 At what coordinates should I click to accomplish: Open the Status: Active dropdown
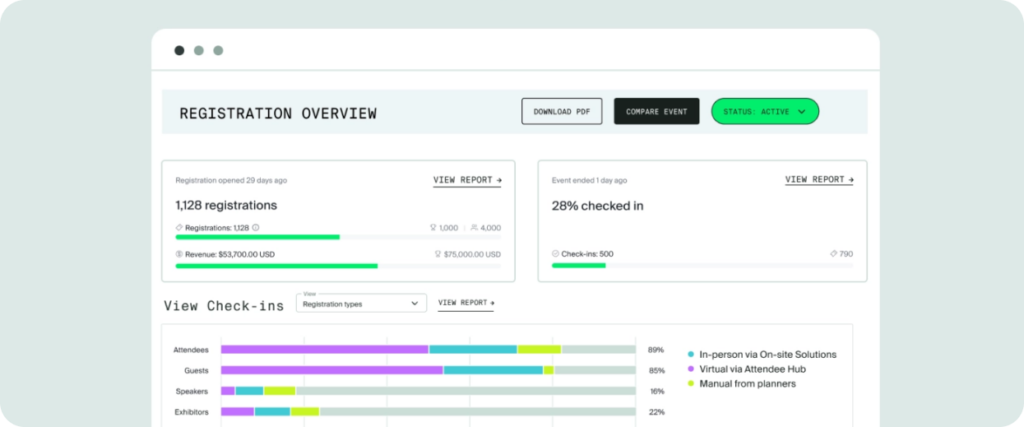click(x=765, y=112)
